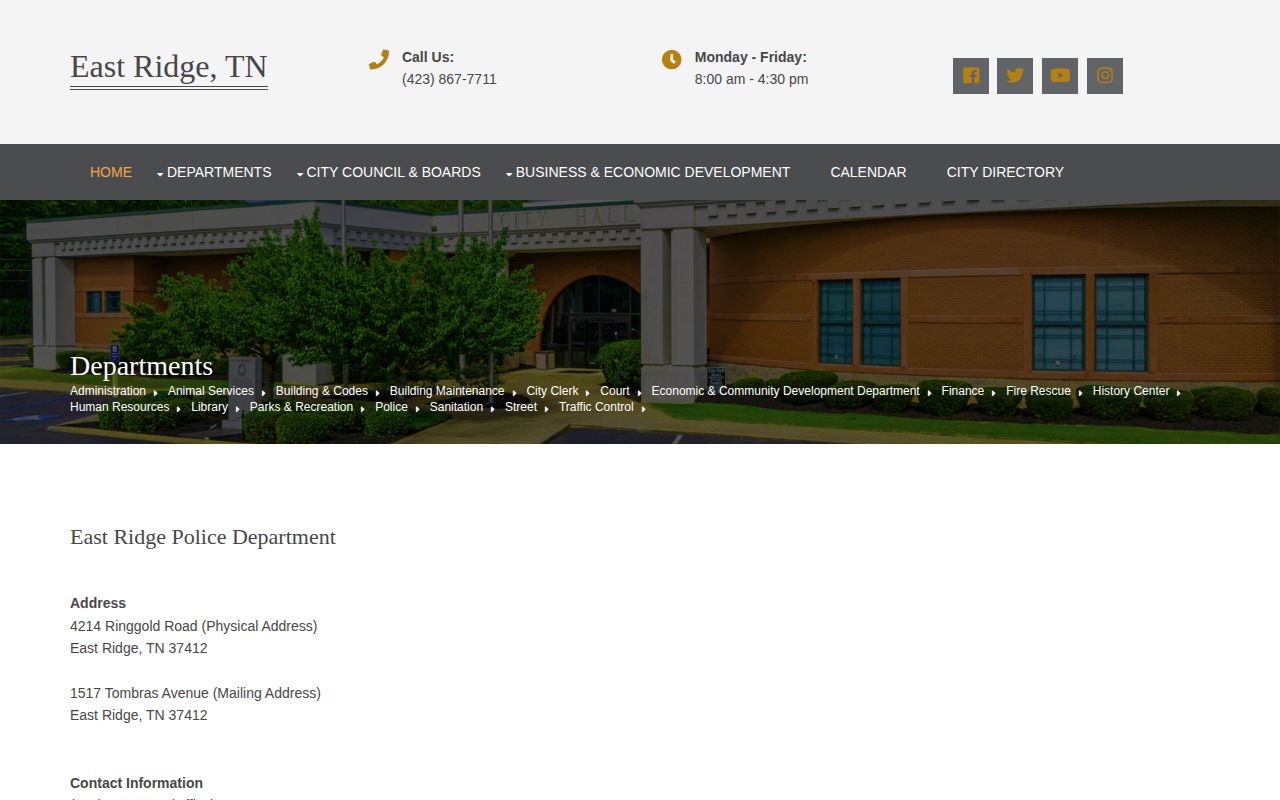Click the Departments banner heading
Image resolution: width=1280 pixels, height=800 pixels.
141,366
